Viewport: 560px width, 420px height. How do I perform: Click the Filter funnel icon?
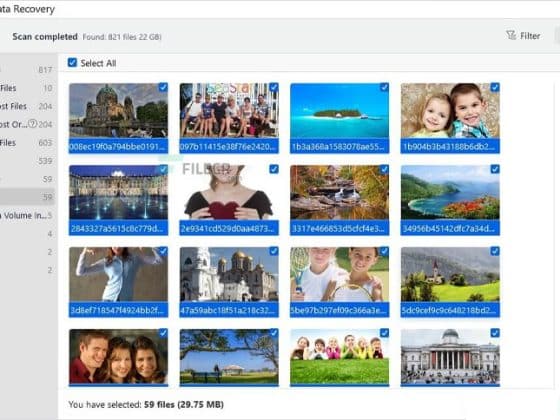point(511,35)
